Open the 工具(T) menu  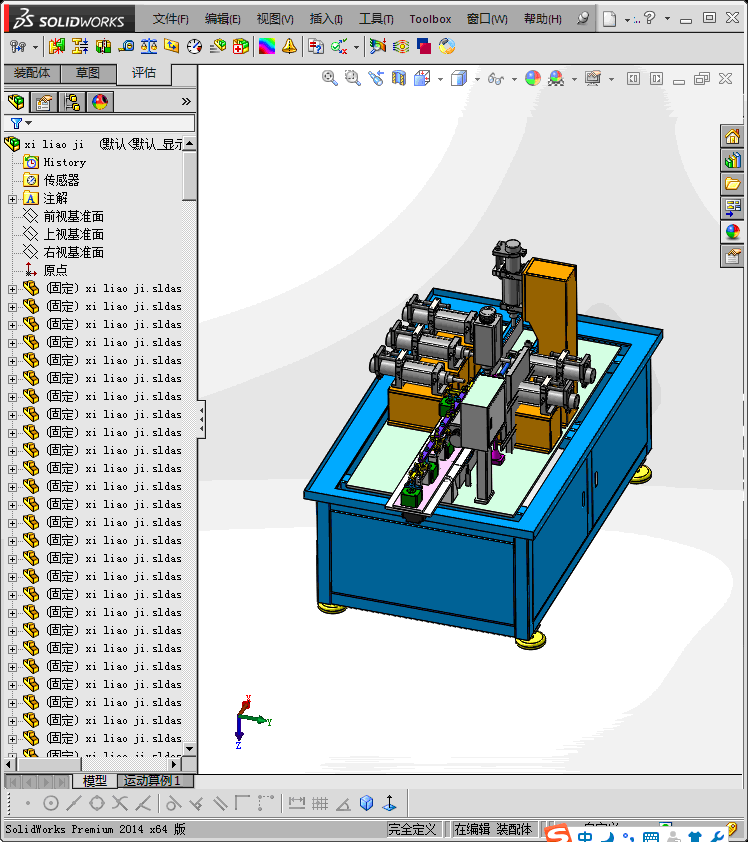[376, 19]
